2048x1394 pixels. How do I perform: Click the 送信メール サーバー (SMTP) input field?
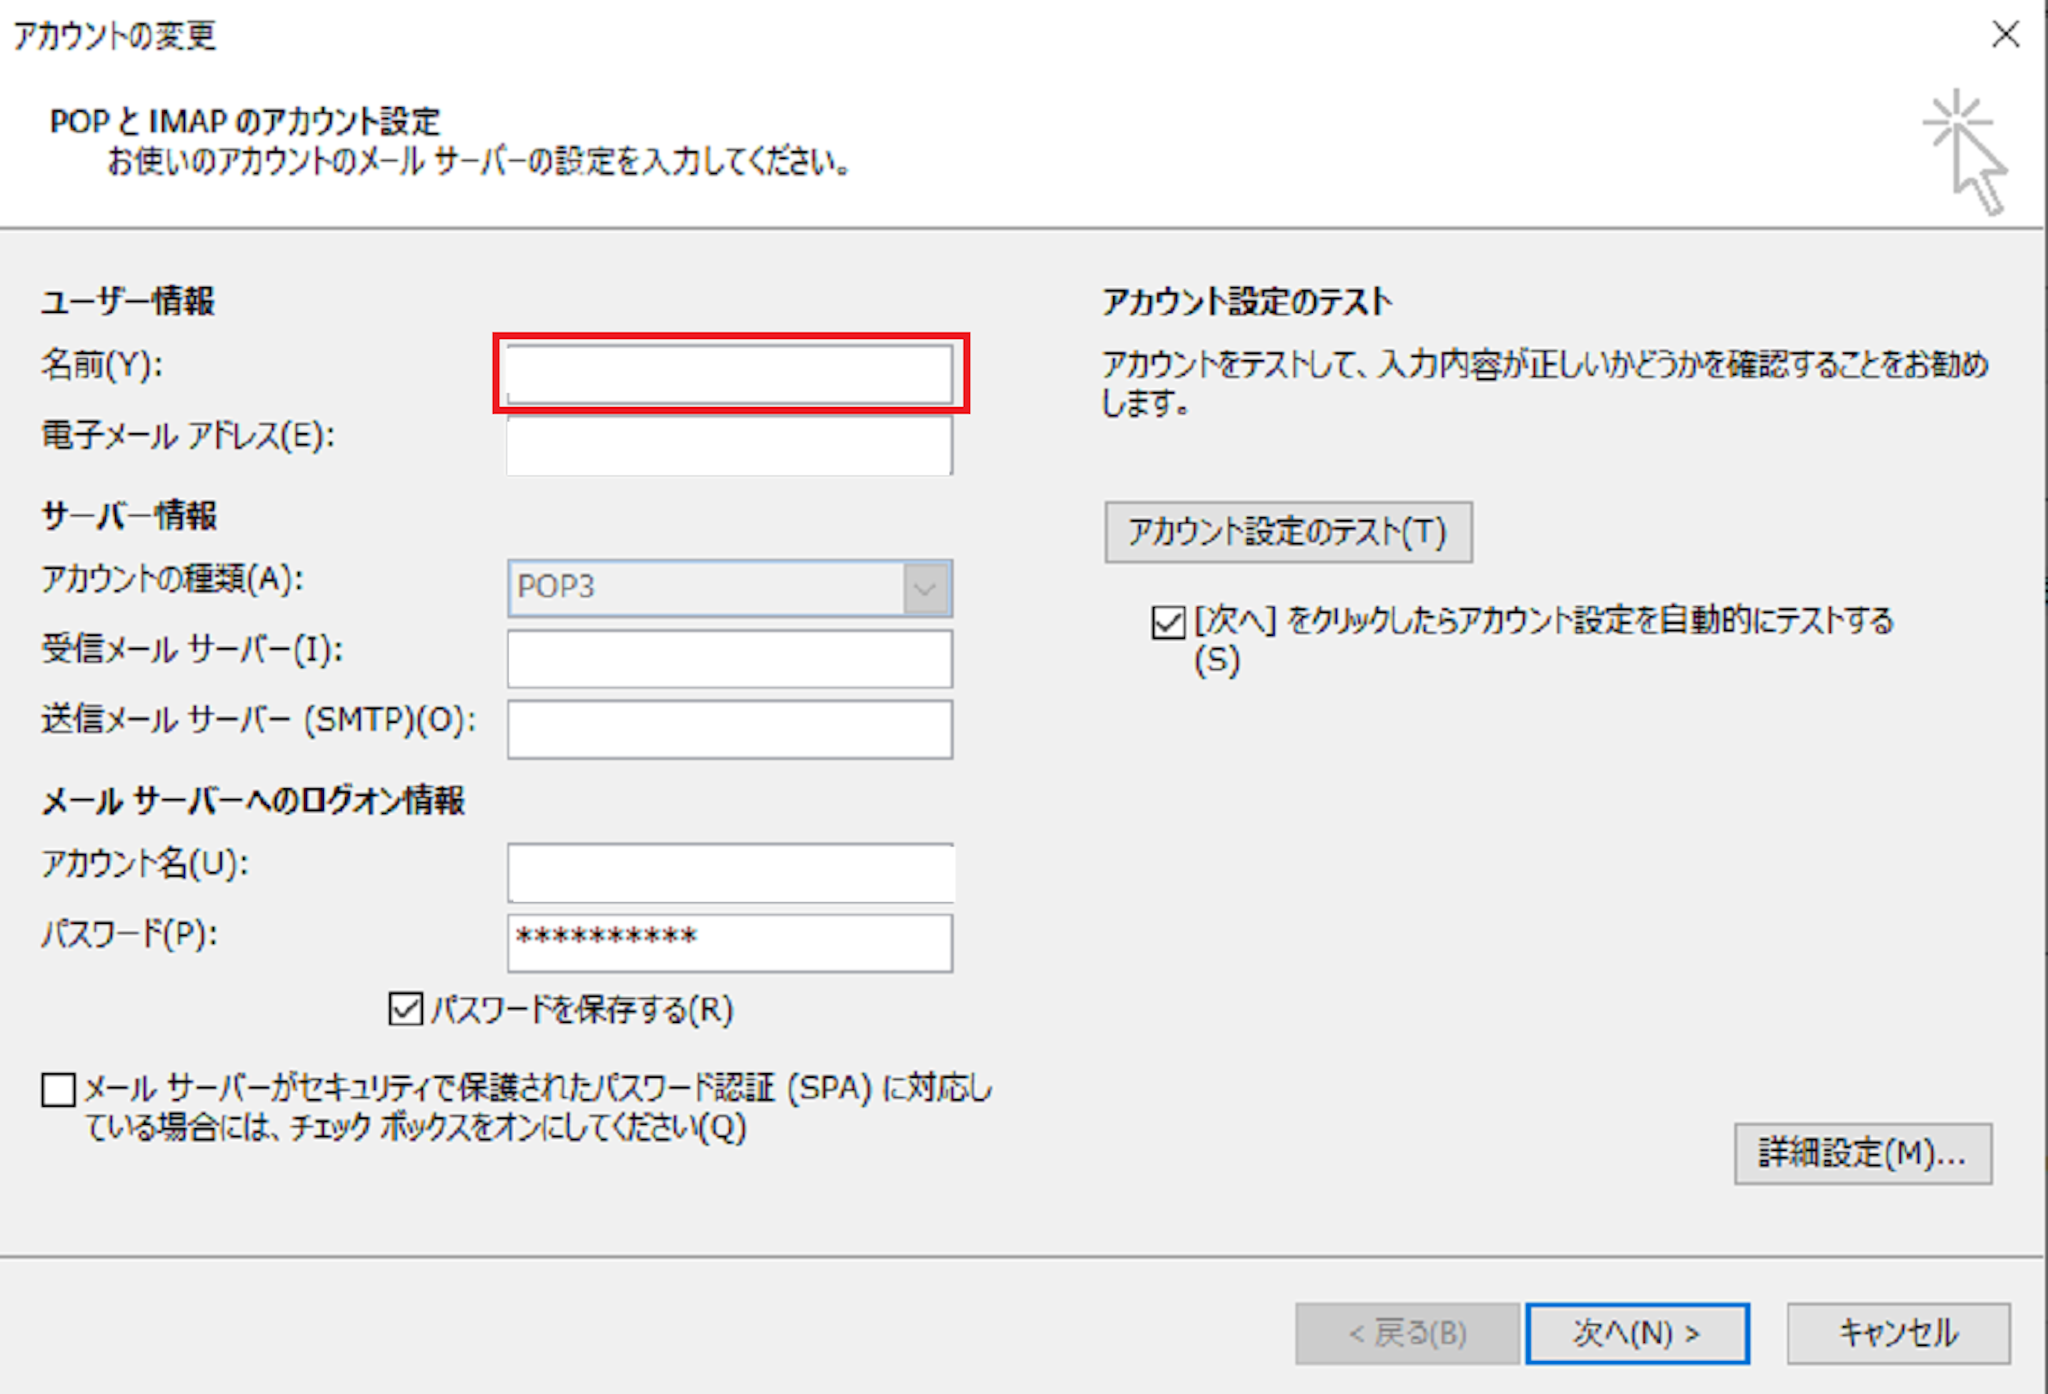729,729
